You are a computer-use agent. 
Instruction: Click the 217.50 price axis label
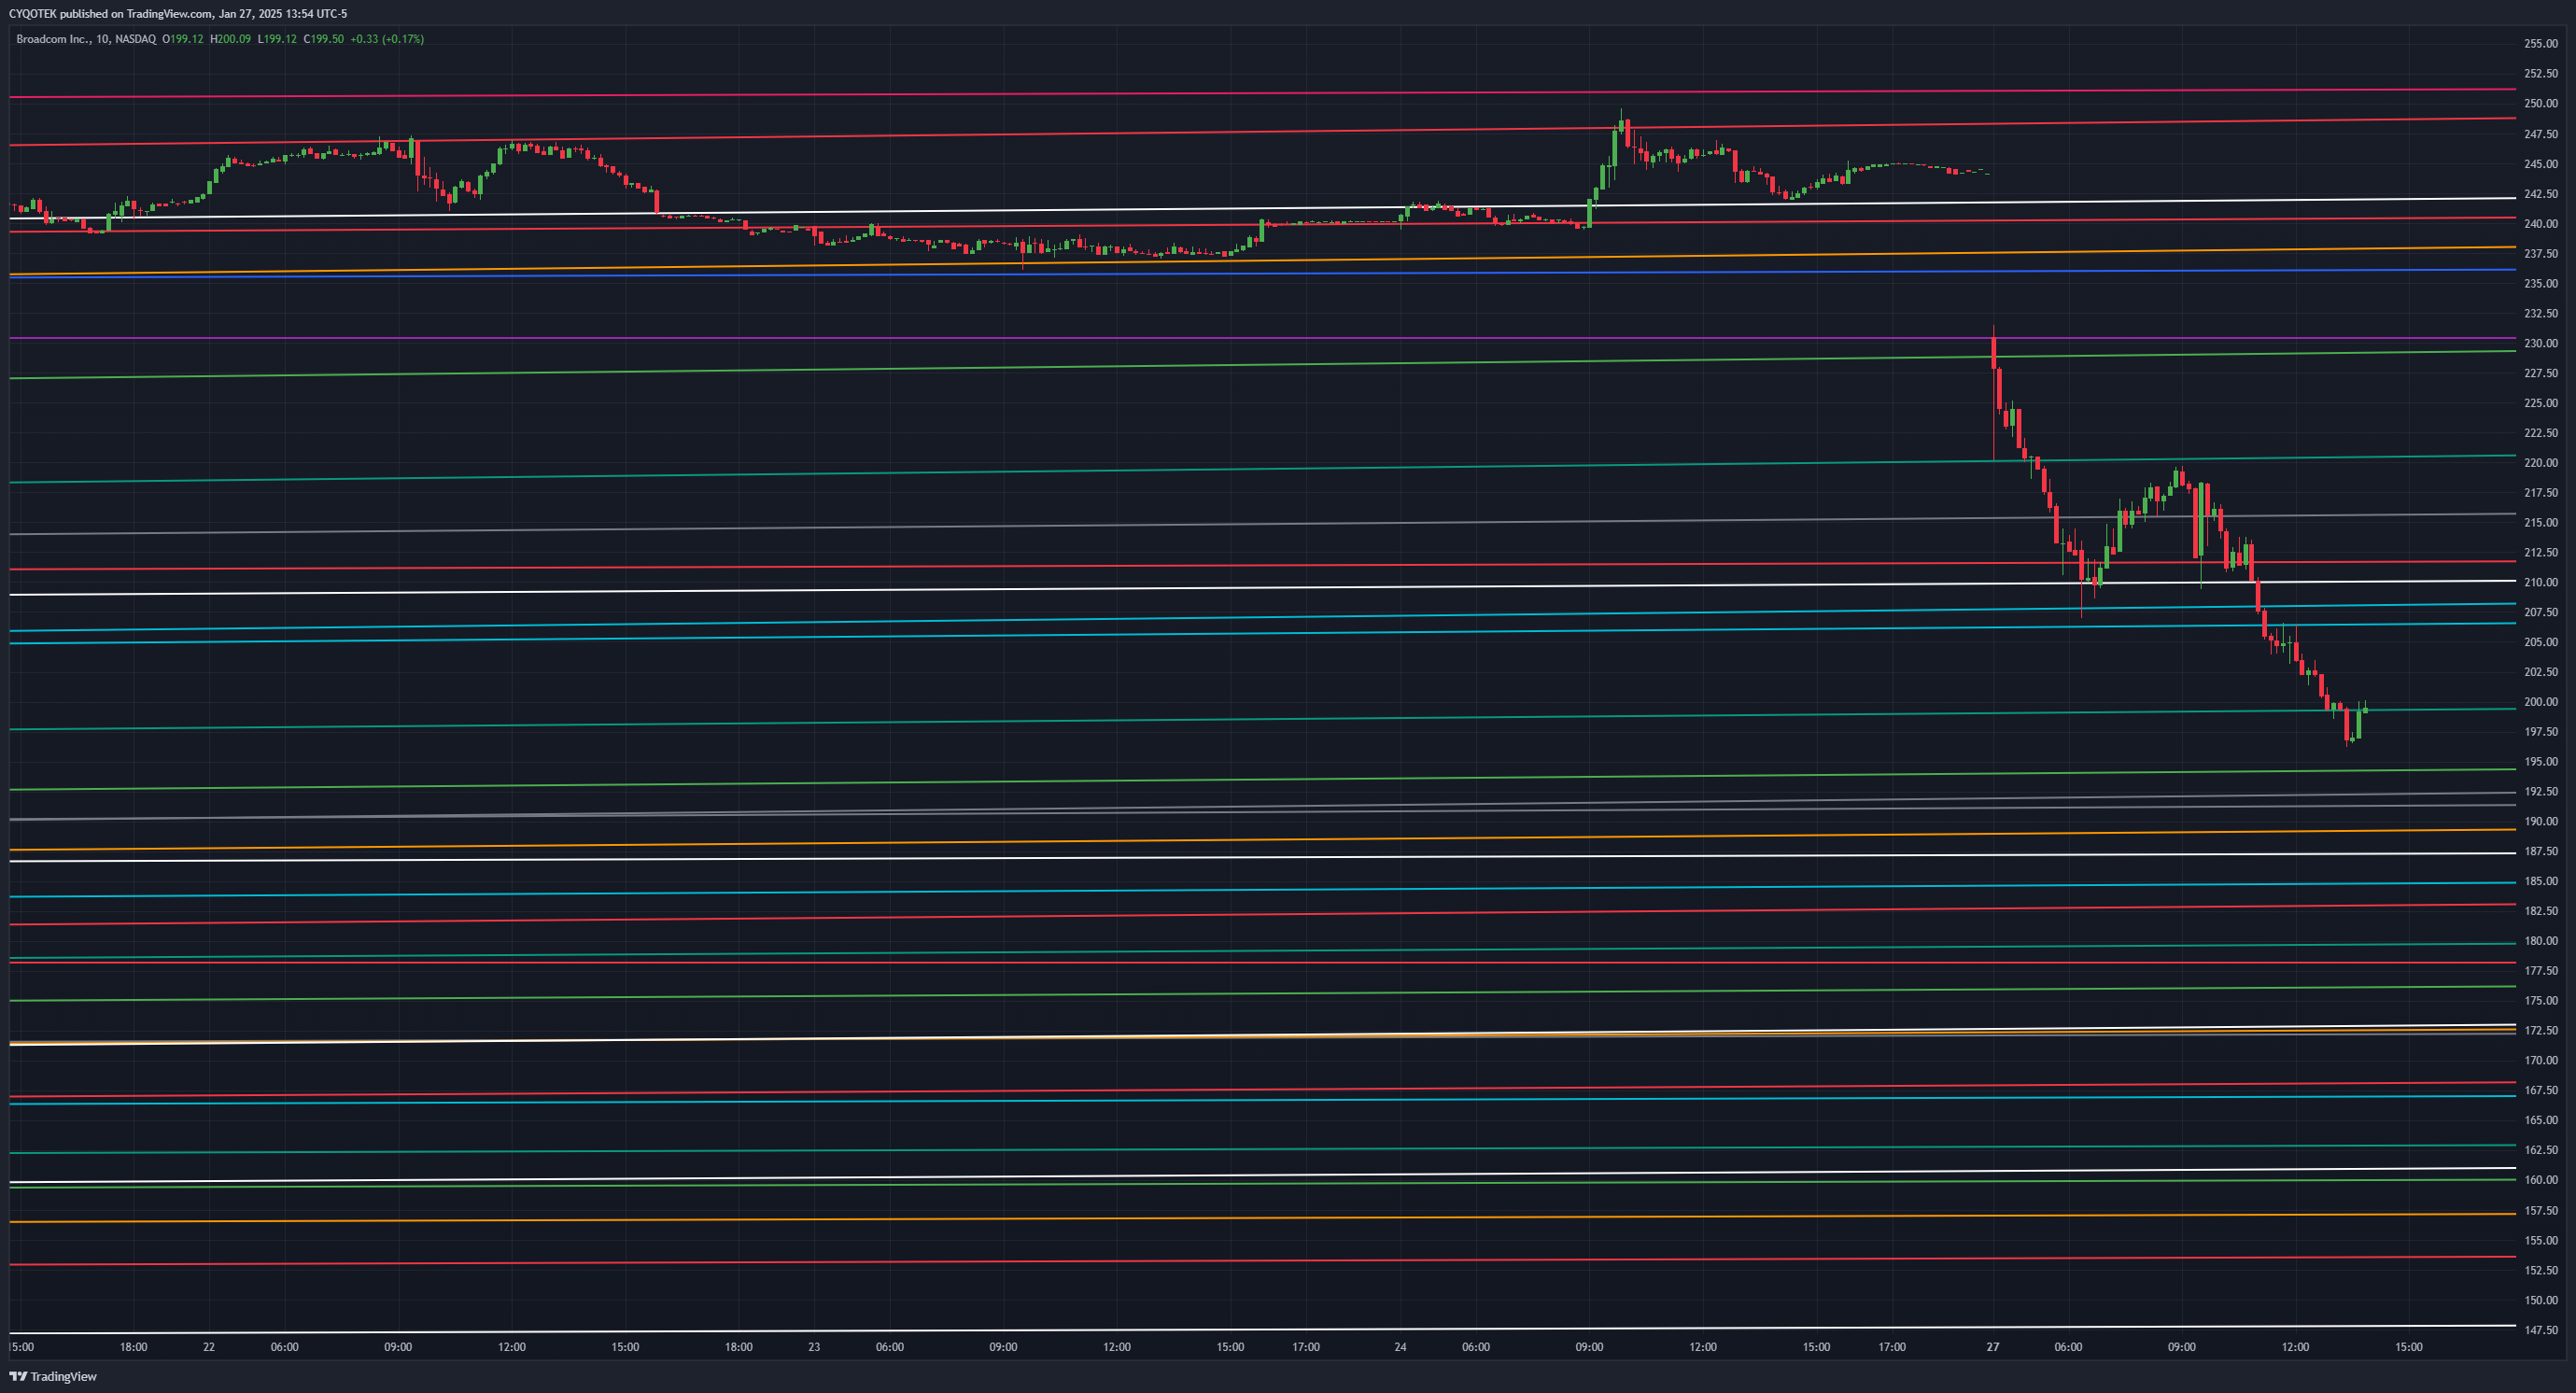click(x=2541, y=493)
